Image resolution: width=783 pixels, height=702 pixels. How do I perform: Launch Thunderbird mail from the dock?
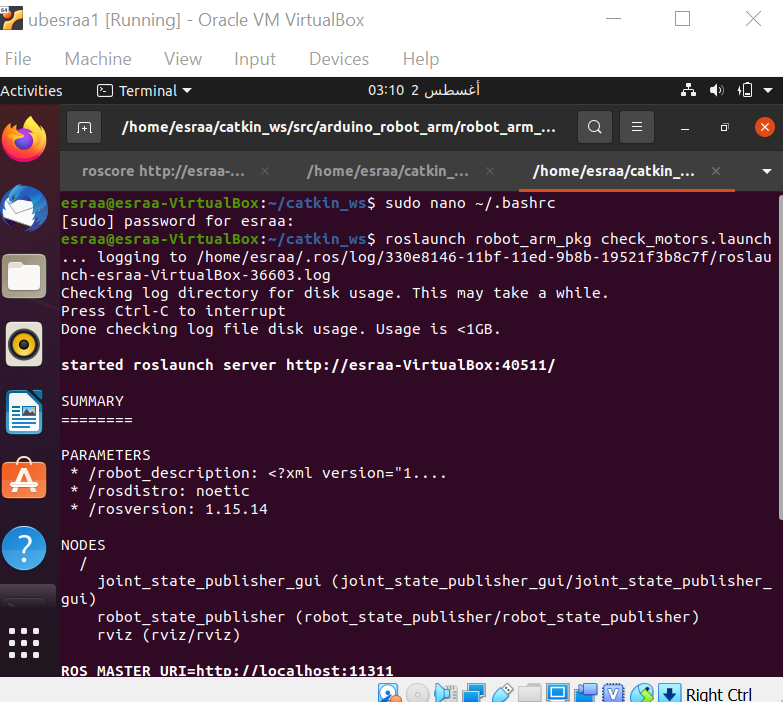(x=24, y=208)
